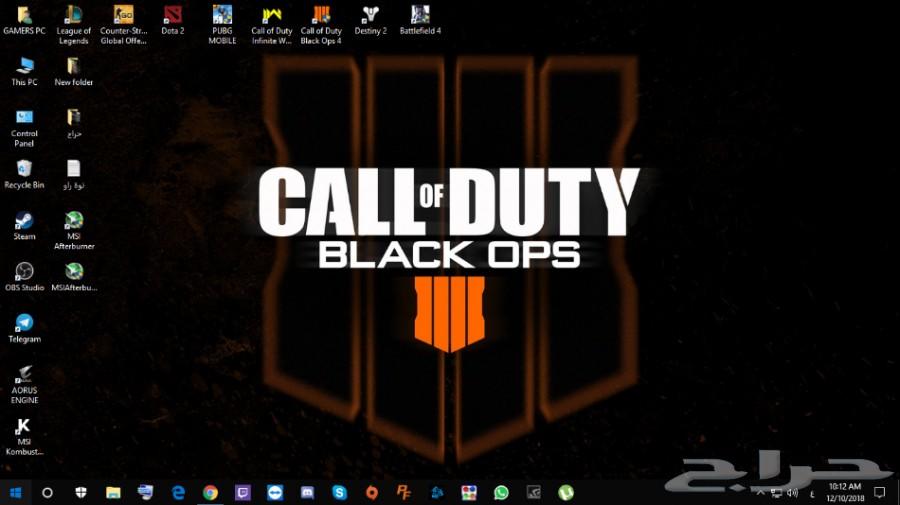Switch to Google Chrome in taskbar

click(210, 492)
